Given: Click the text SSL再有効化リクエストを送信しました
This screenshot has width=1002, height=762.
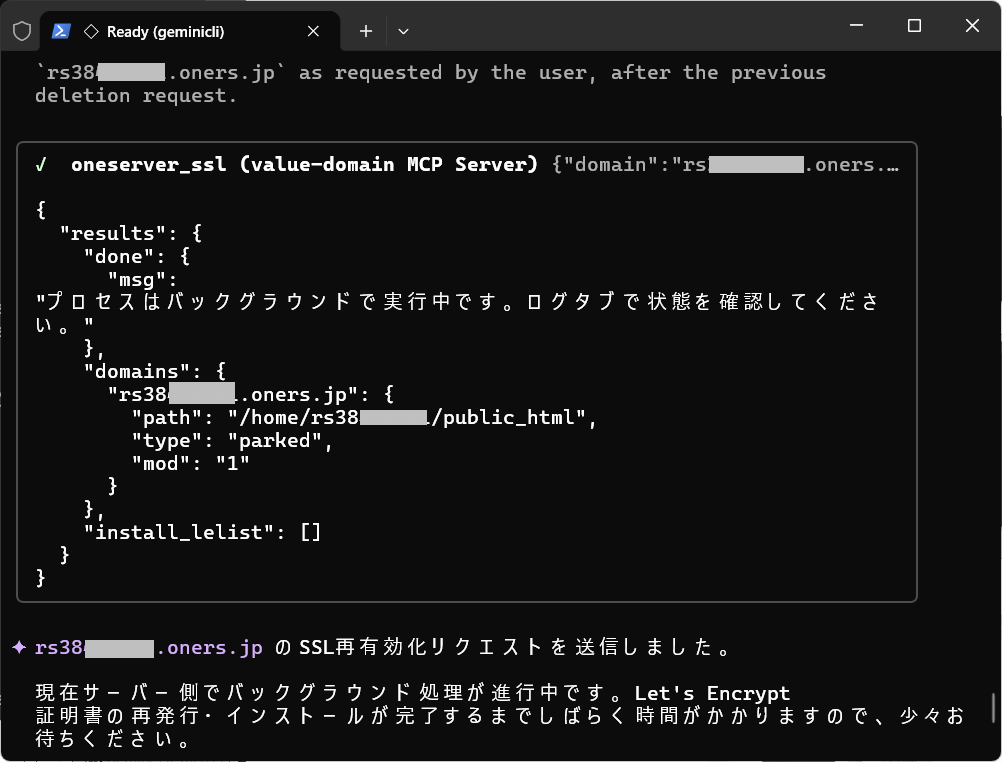Looking at the screenshot, I should point(515,648).
